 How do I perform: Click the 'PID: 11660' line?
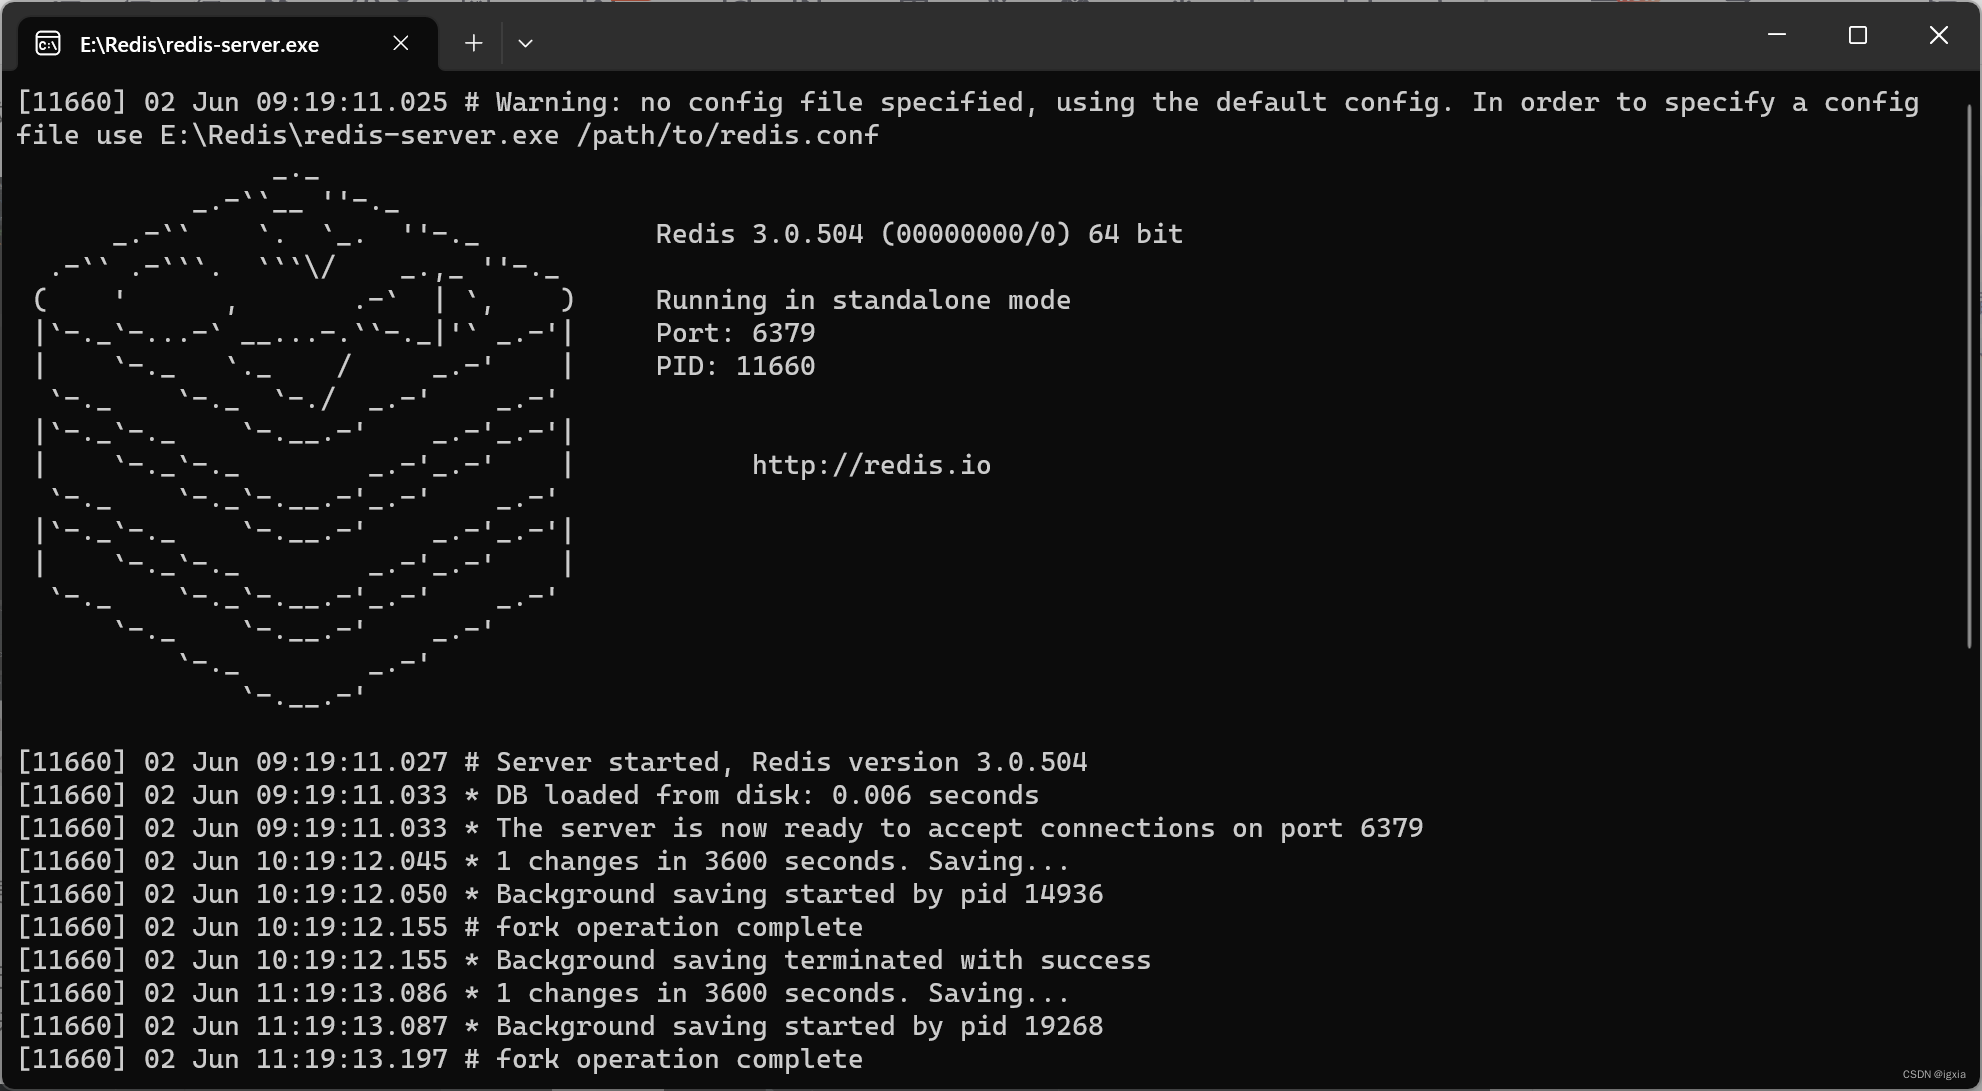(735, 366)
